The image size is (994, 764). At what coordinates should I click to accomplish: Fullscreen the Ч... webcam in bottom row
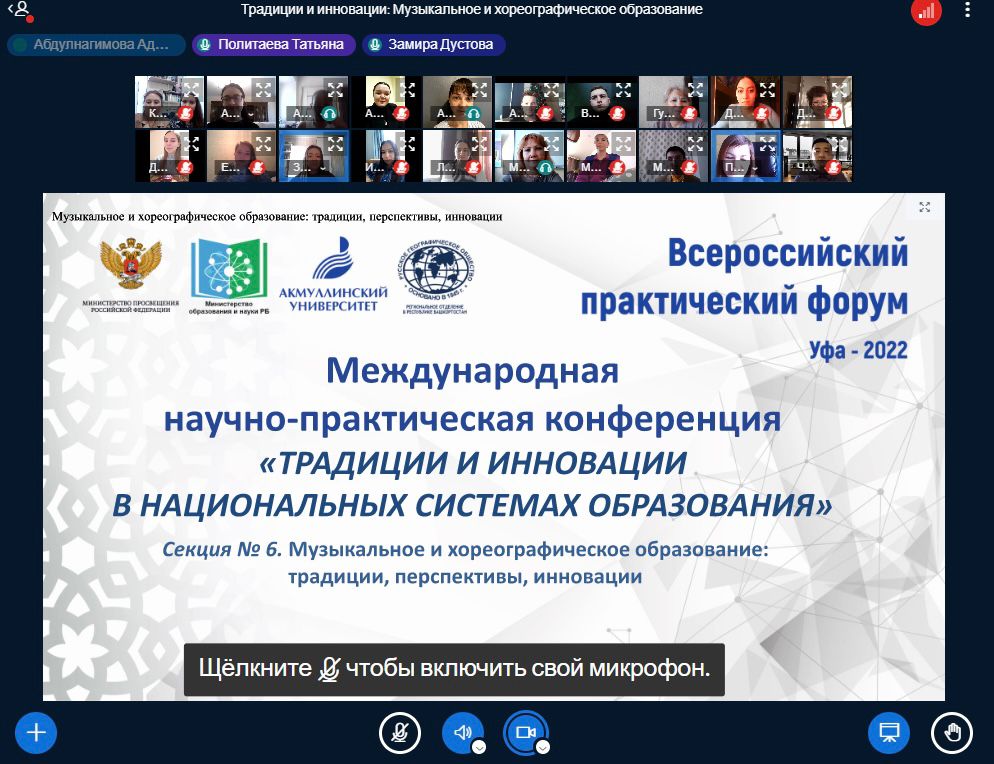[x=838, y=143]
